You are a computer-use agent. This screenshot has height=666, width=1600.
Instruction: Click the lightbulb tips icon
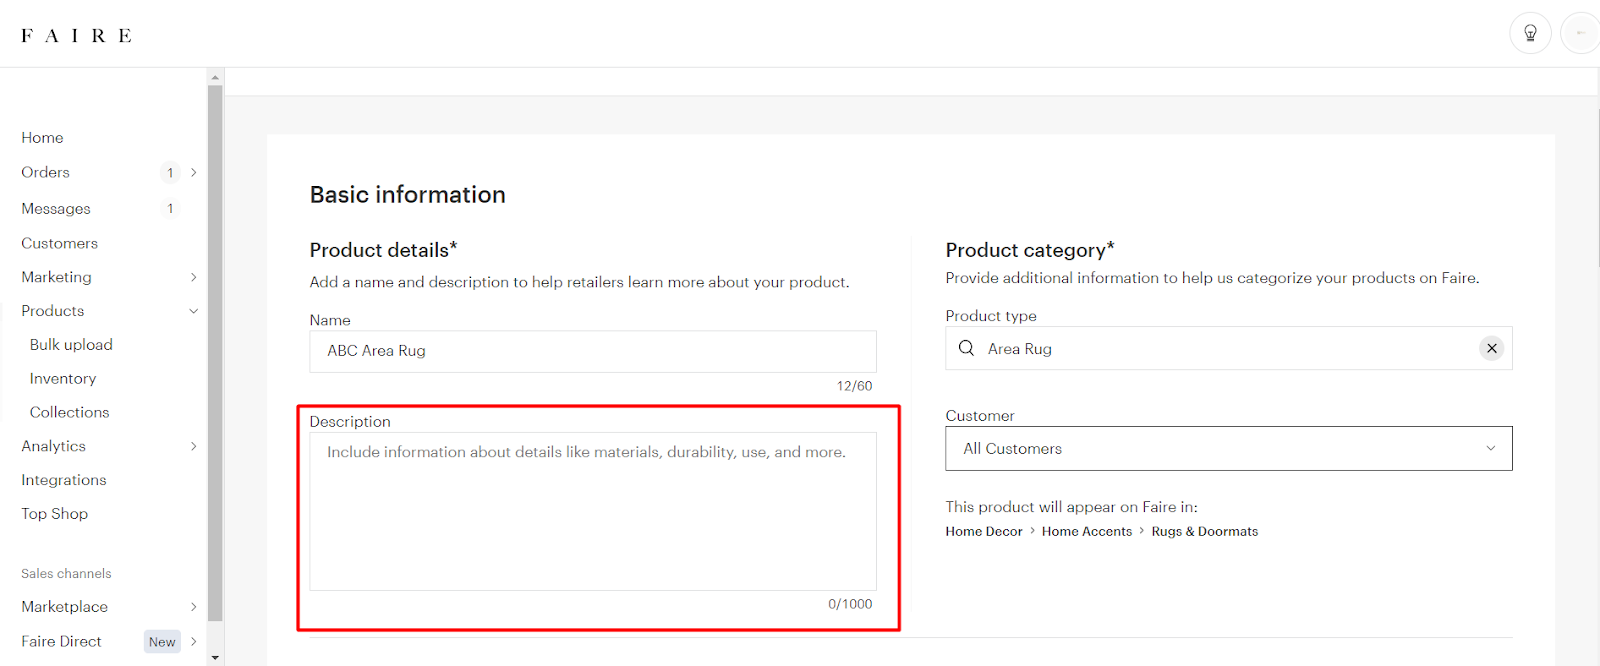pos(1530,33)
